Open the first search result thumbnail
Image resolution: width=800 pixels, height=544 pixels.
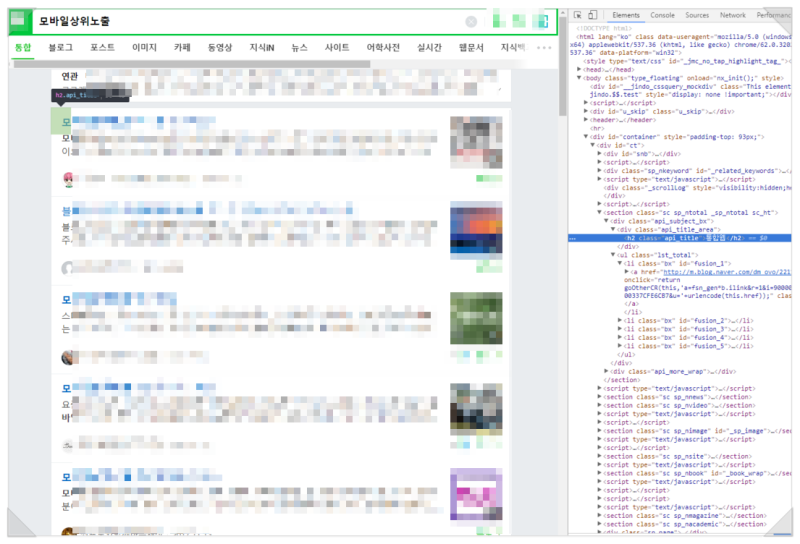476,142
